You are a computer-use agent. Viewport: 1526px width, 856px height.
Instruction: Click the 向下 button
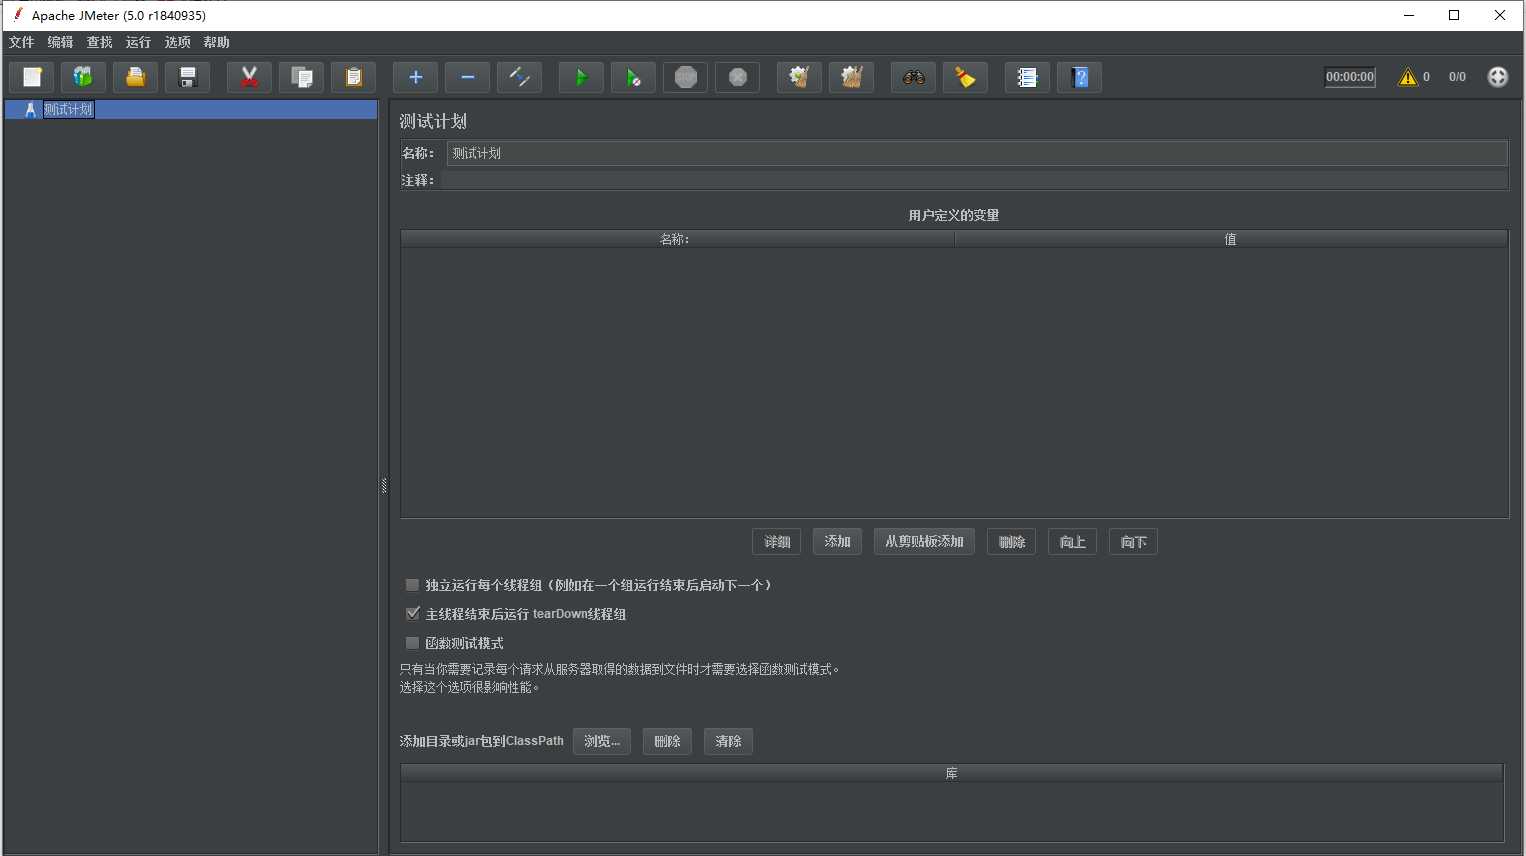[1134, 542]
